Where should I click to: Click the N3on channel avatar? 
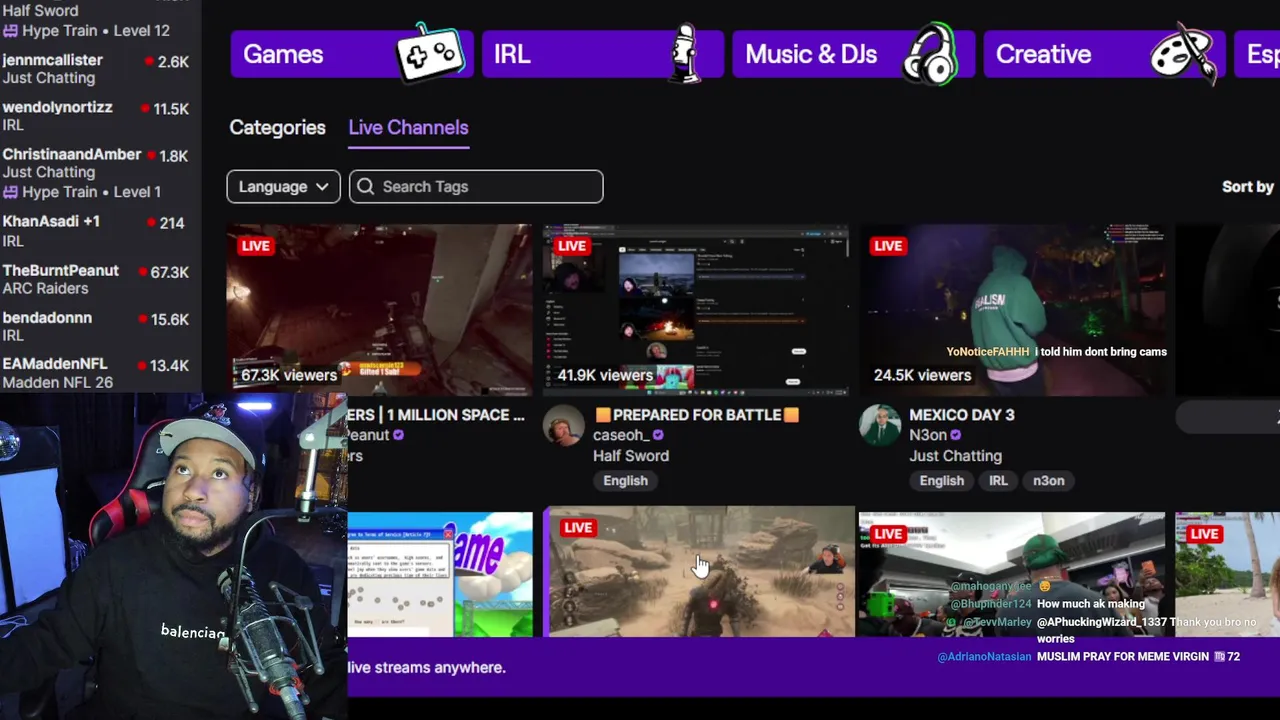(x=880, y=426)
